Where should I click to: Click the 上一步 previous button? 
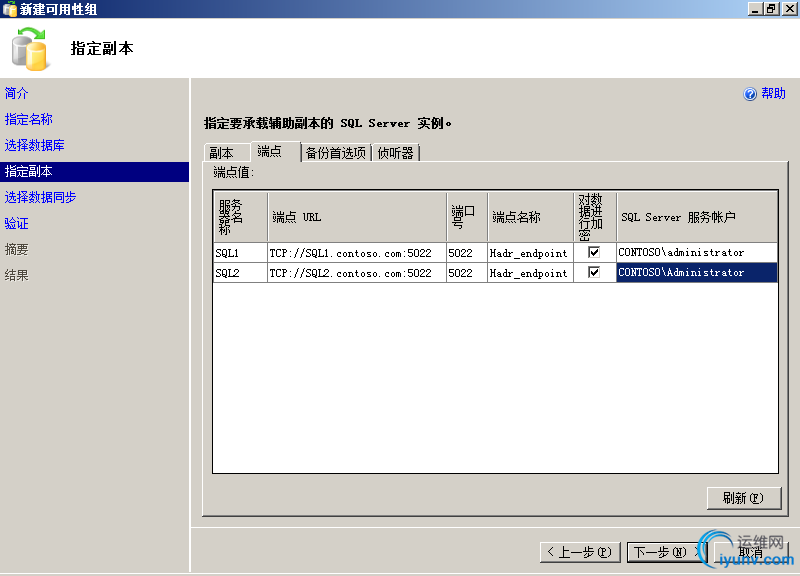tap(580, 552)
